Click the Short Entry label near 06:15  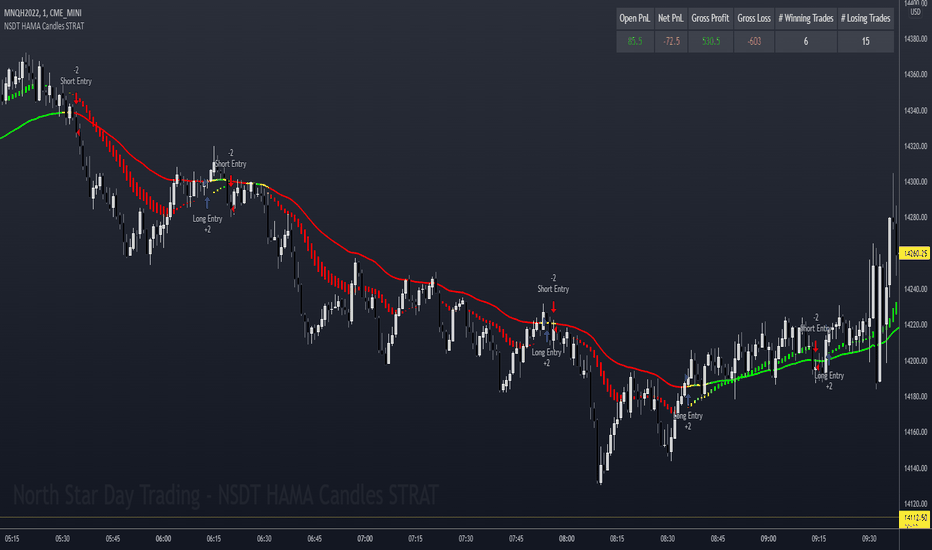click(x=231, y=164)
